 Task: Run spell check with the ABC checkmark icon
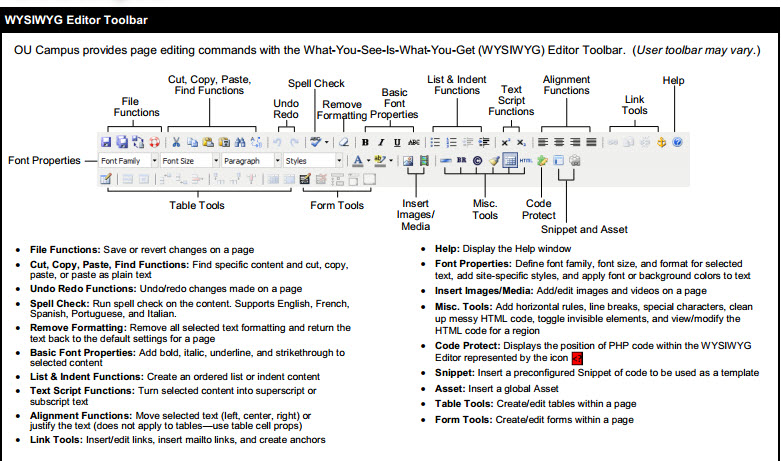[315, 142]
